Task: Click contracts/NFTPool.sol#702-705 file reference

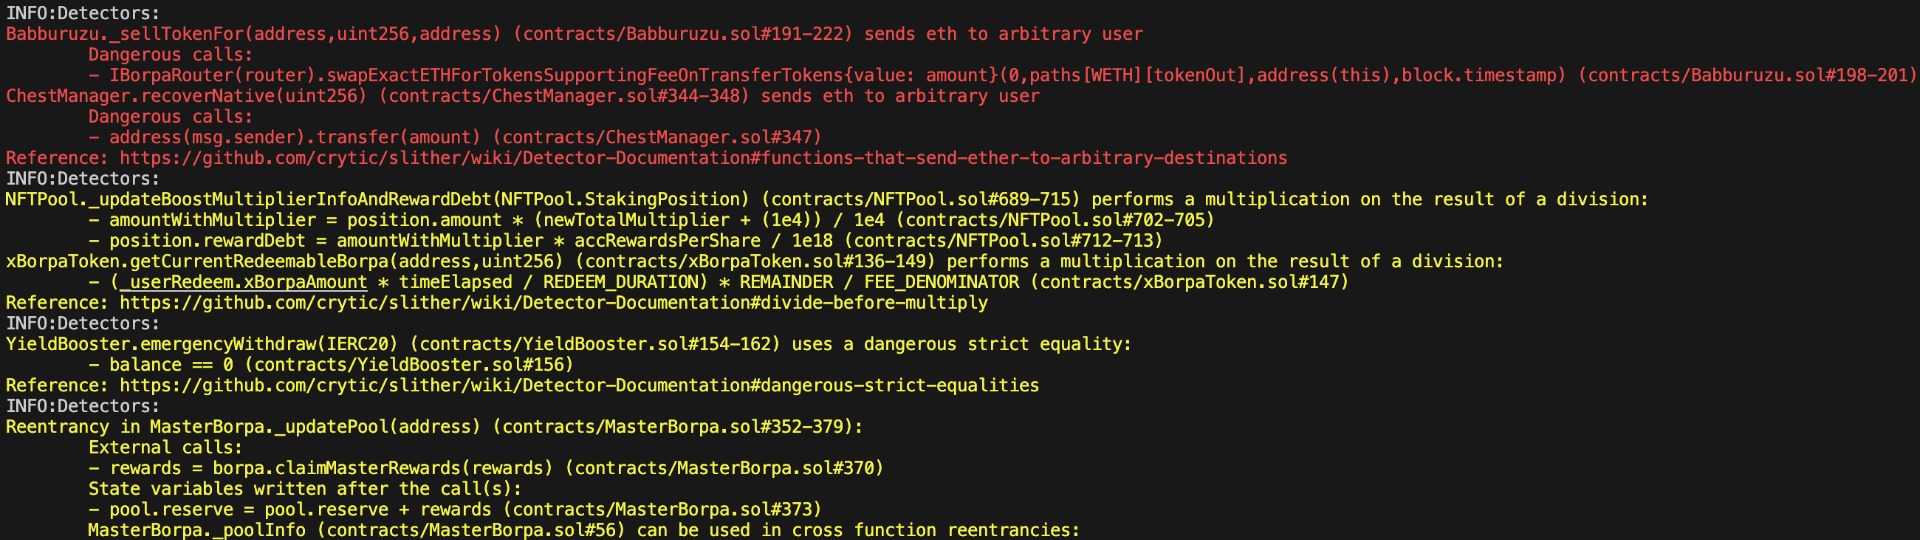Action: (x=1054, y=220)
